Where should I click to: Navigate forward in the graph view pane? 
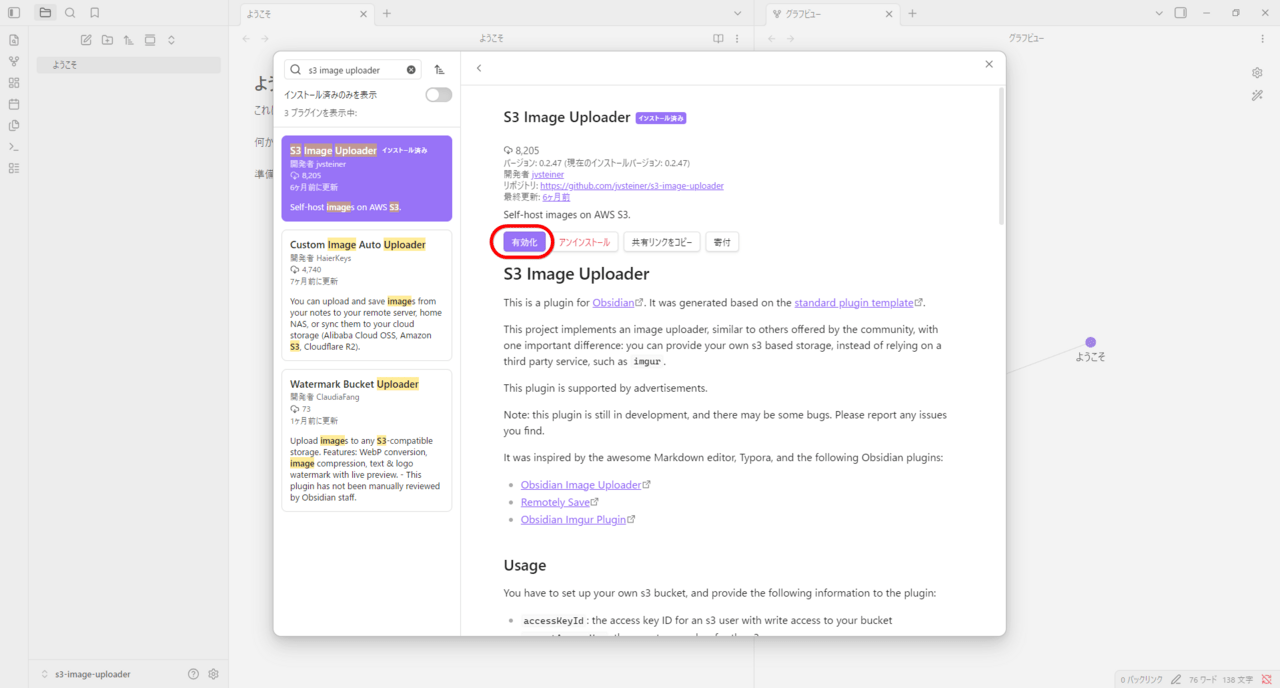pyautogui.click(x=790, y=39)
